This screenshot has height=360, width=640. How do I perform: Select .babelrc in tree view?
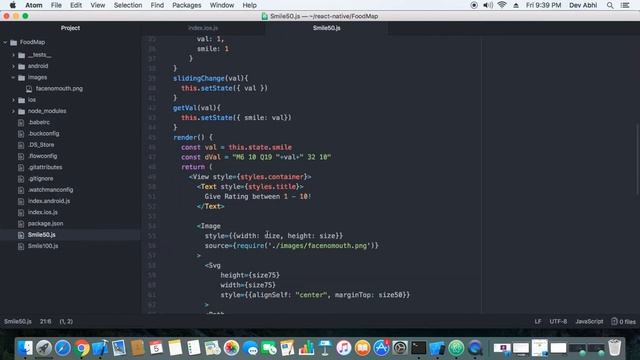click(x=39, y=122)
